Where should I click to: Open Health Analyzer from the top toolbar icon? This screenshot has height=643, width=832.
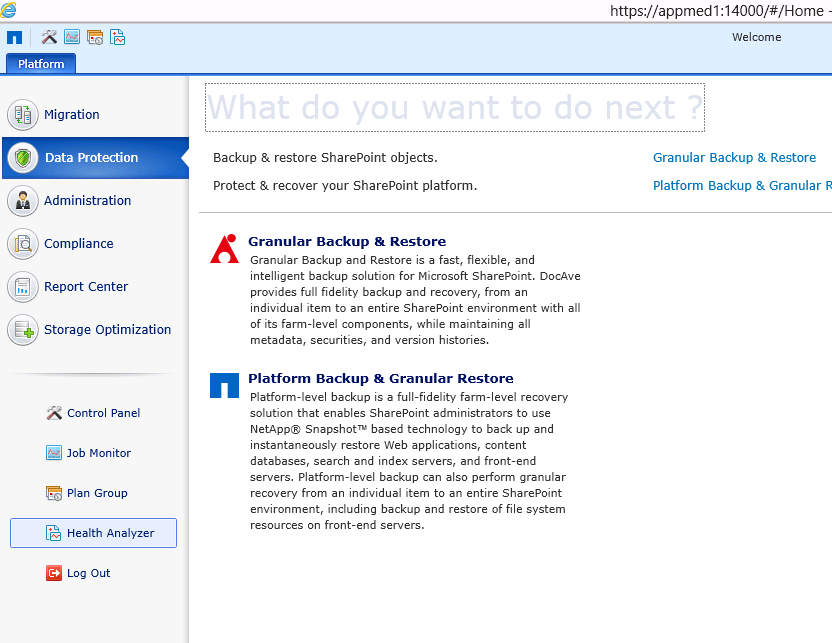click(118, 38)
